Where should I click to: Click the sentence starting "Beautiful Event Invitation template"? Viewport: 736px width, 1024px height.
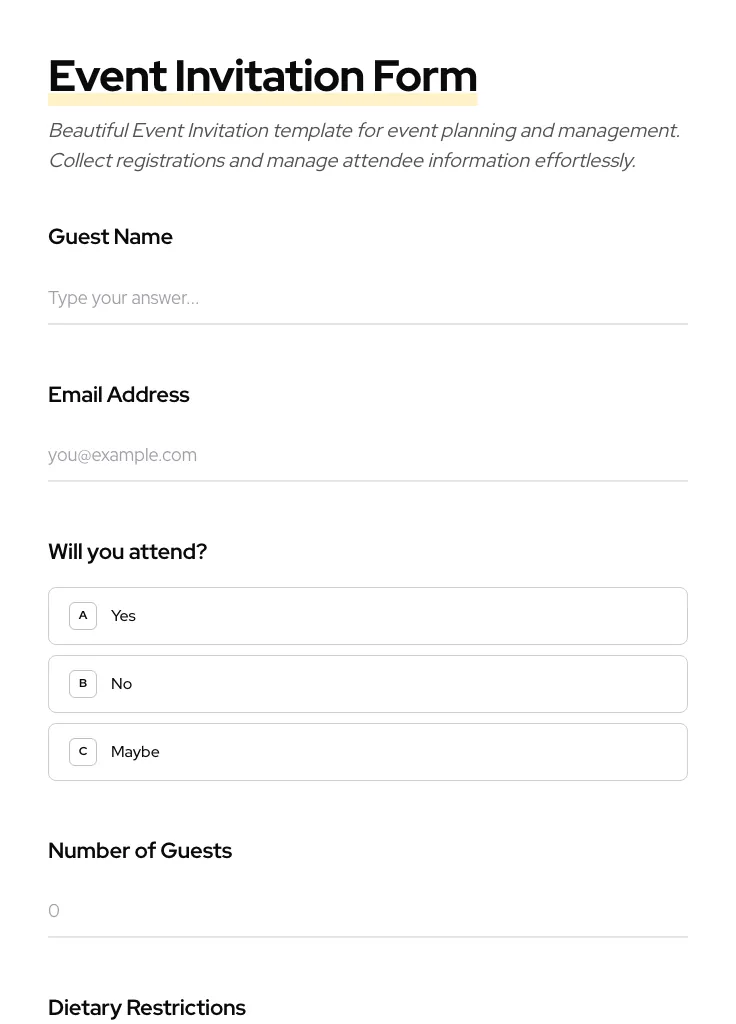[x=363, y=130]
